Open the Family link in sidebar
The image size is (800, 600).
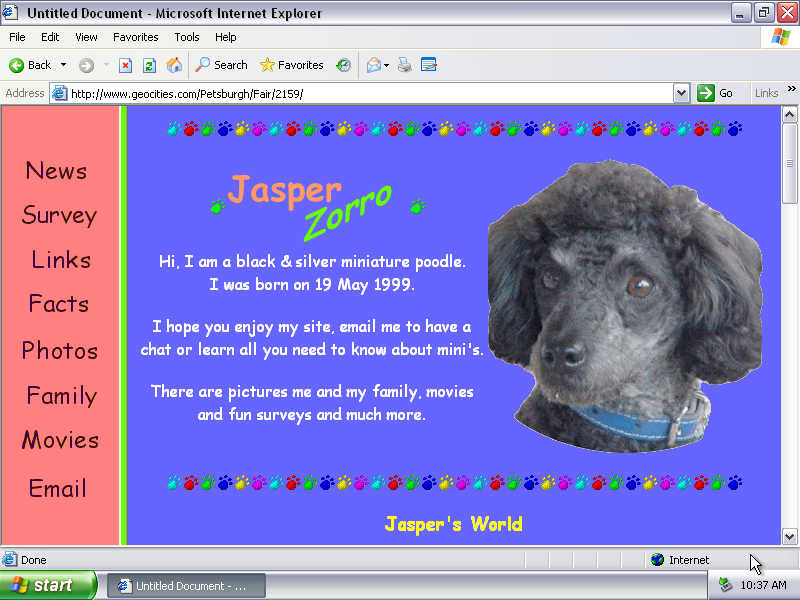(62, 395)
